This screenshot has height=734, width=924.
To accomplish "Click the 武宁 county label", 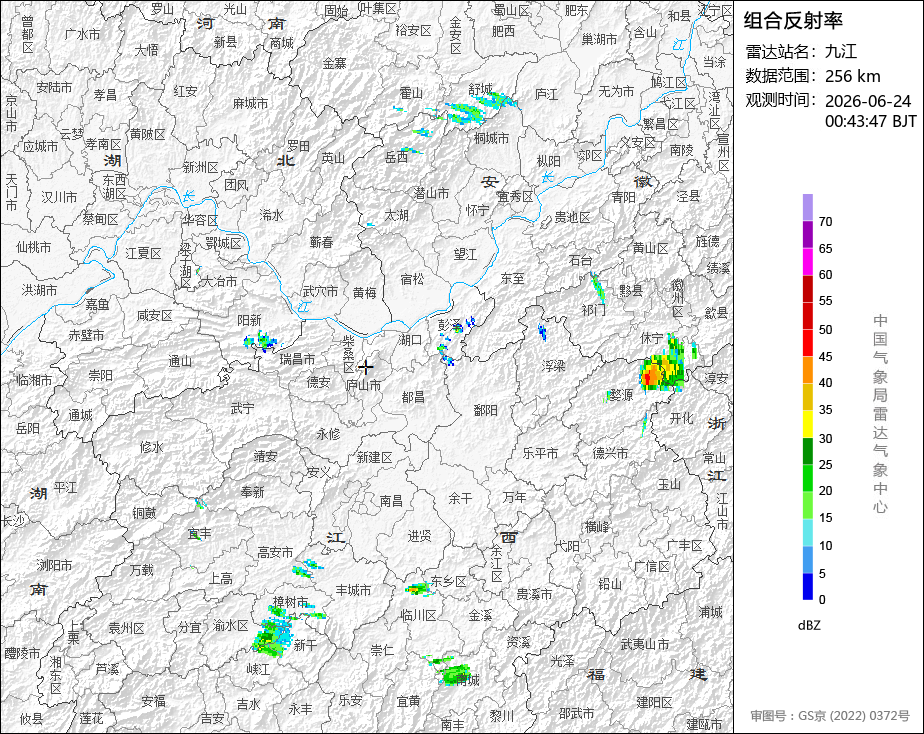I will (243, 408).
